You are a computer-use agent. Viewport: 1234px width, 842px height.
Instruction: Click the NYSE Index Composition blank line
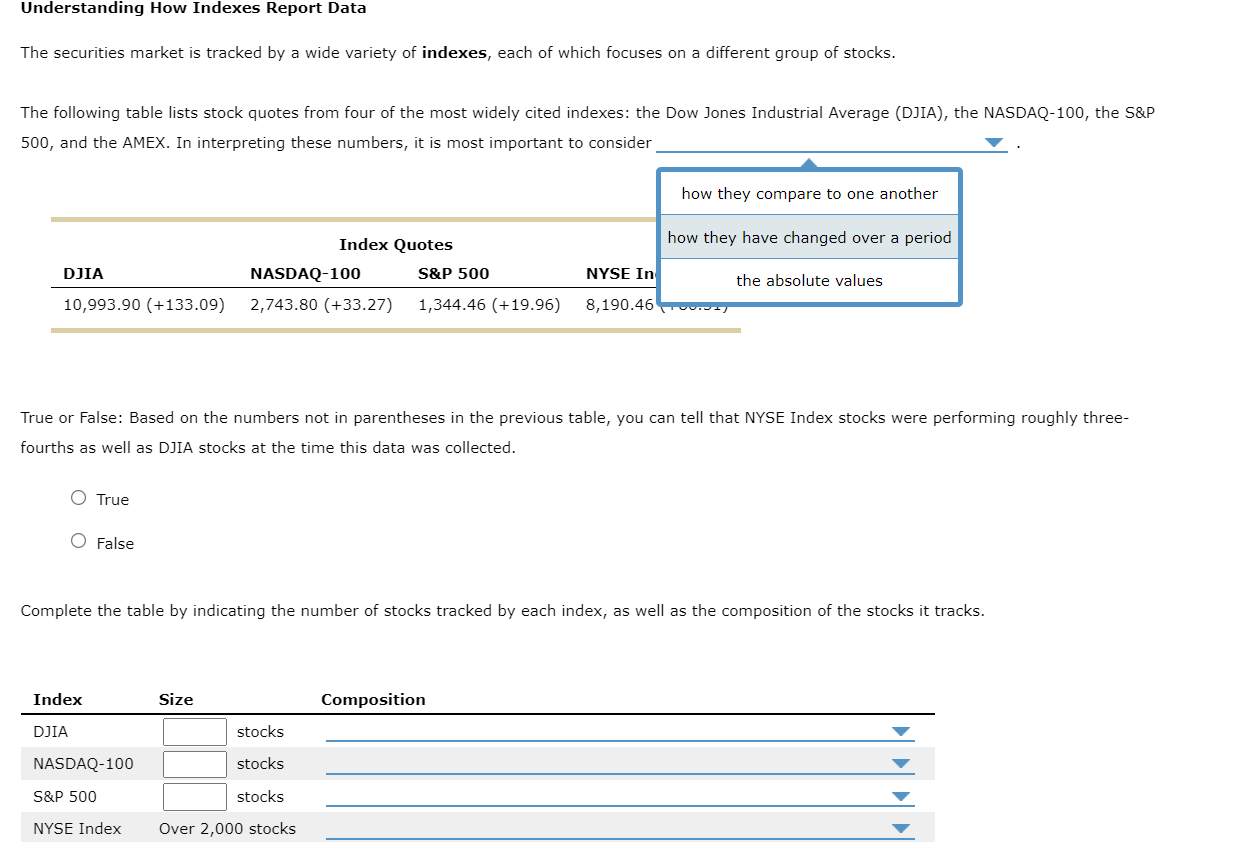600,832
